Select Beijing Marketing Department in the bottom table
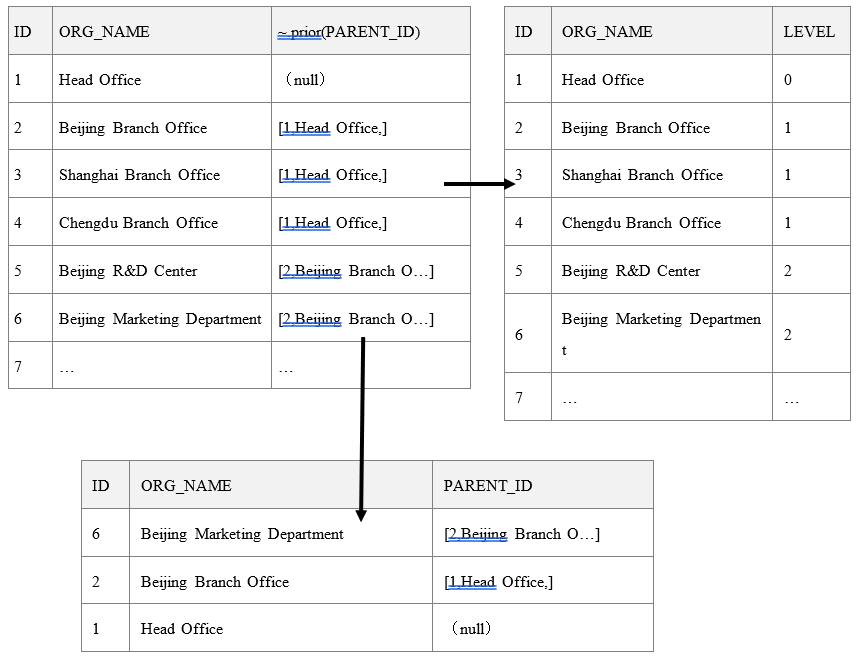This screenshot has height=664, width=859. pos(242,534)
